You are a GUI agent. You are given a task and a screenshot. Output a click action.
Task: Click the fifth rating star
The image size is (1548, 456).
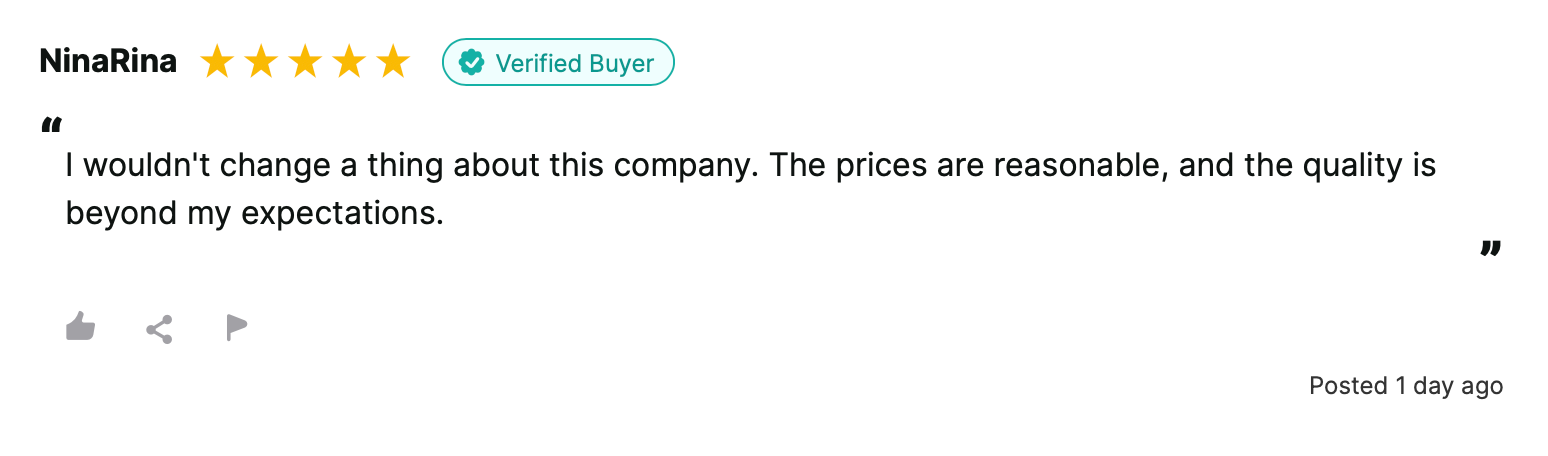393,62
